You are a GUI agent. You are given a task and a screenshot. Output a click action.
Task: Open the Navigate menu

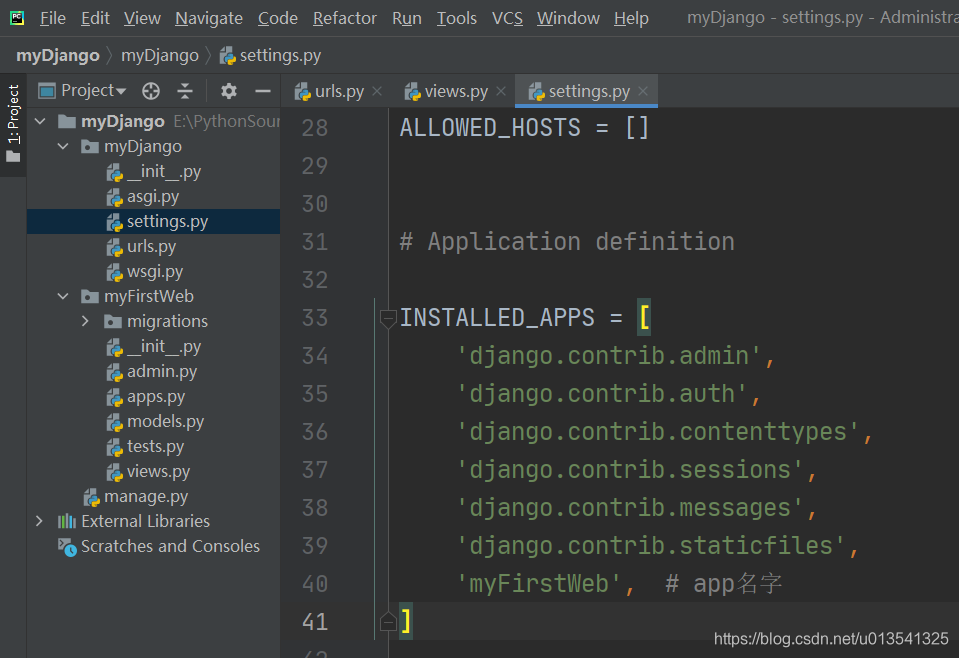point(209,18)
